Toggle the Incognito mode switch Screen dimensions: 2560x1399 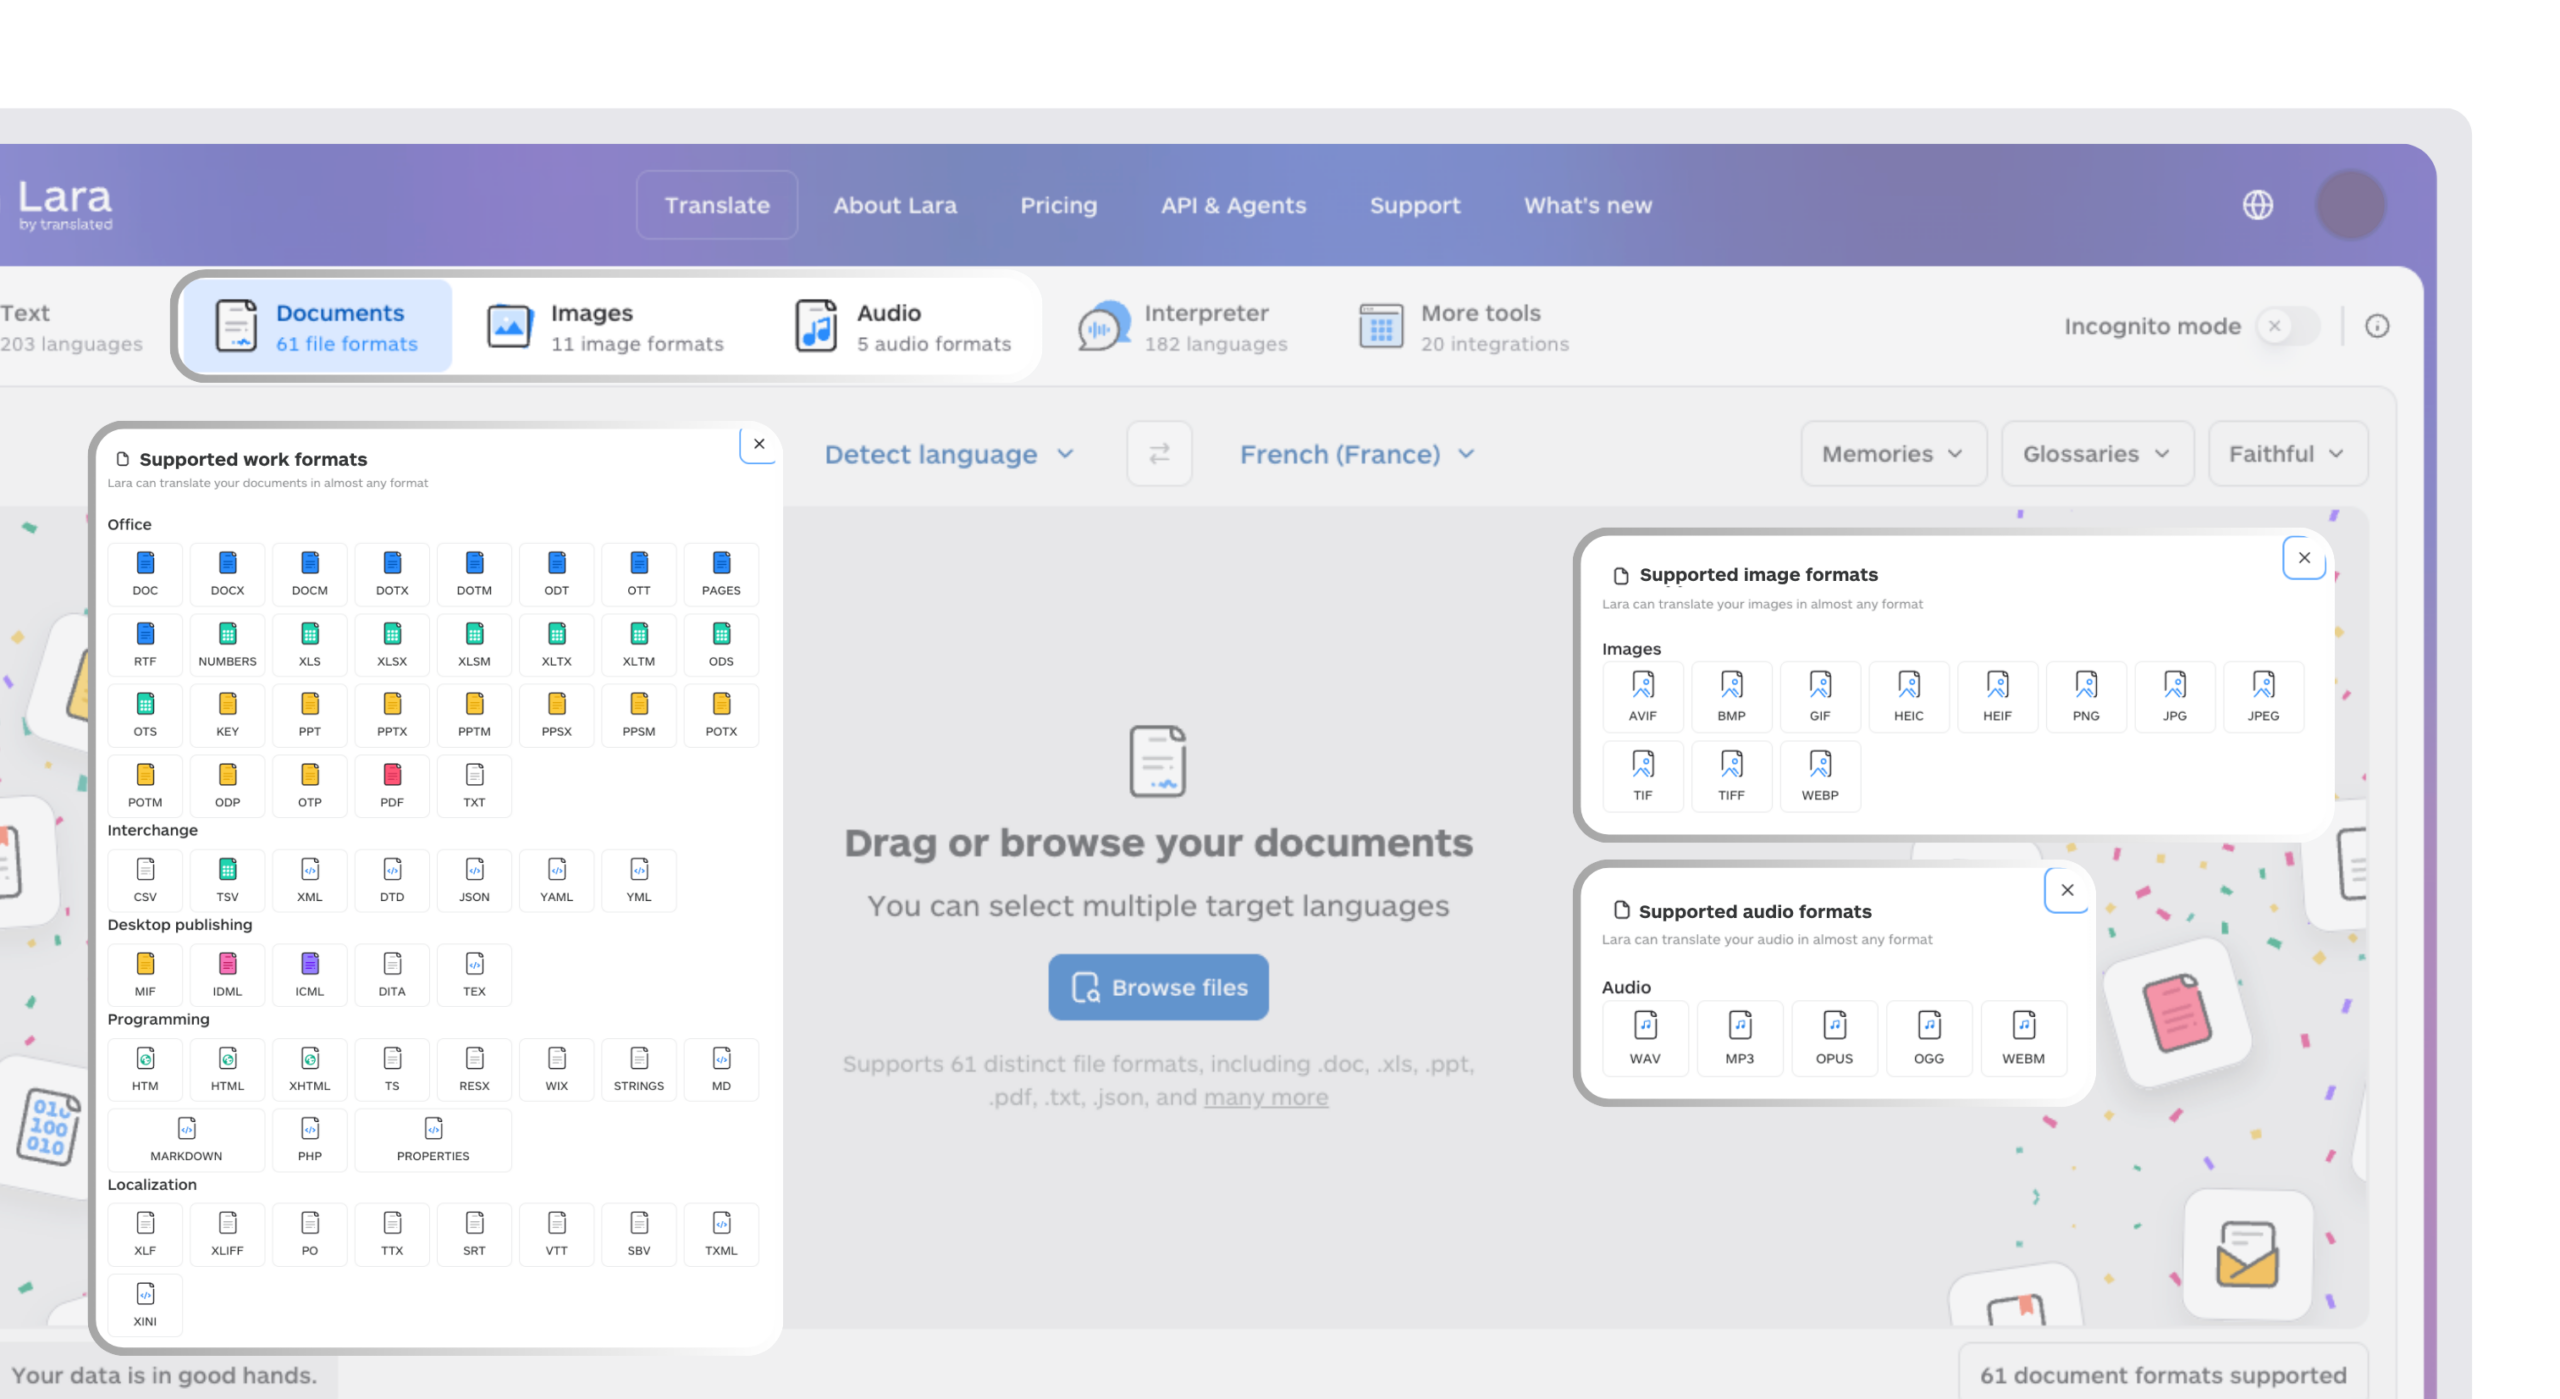click(2288, 326)
